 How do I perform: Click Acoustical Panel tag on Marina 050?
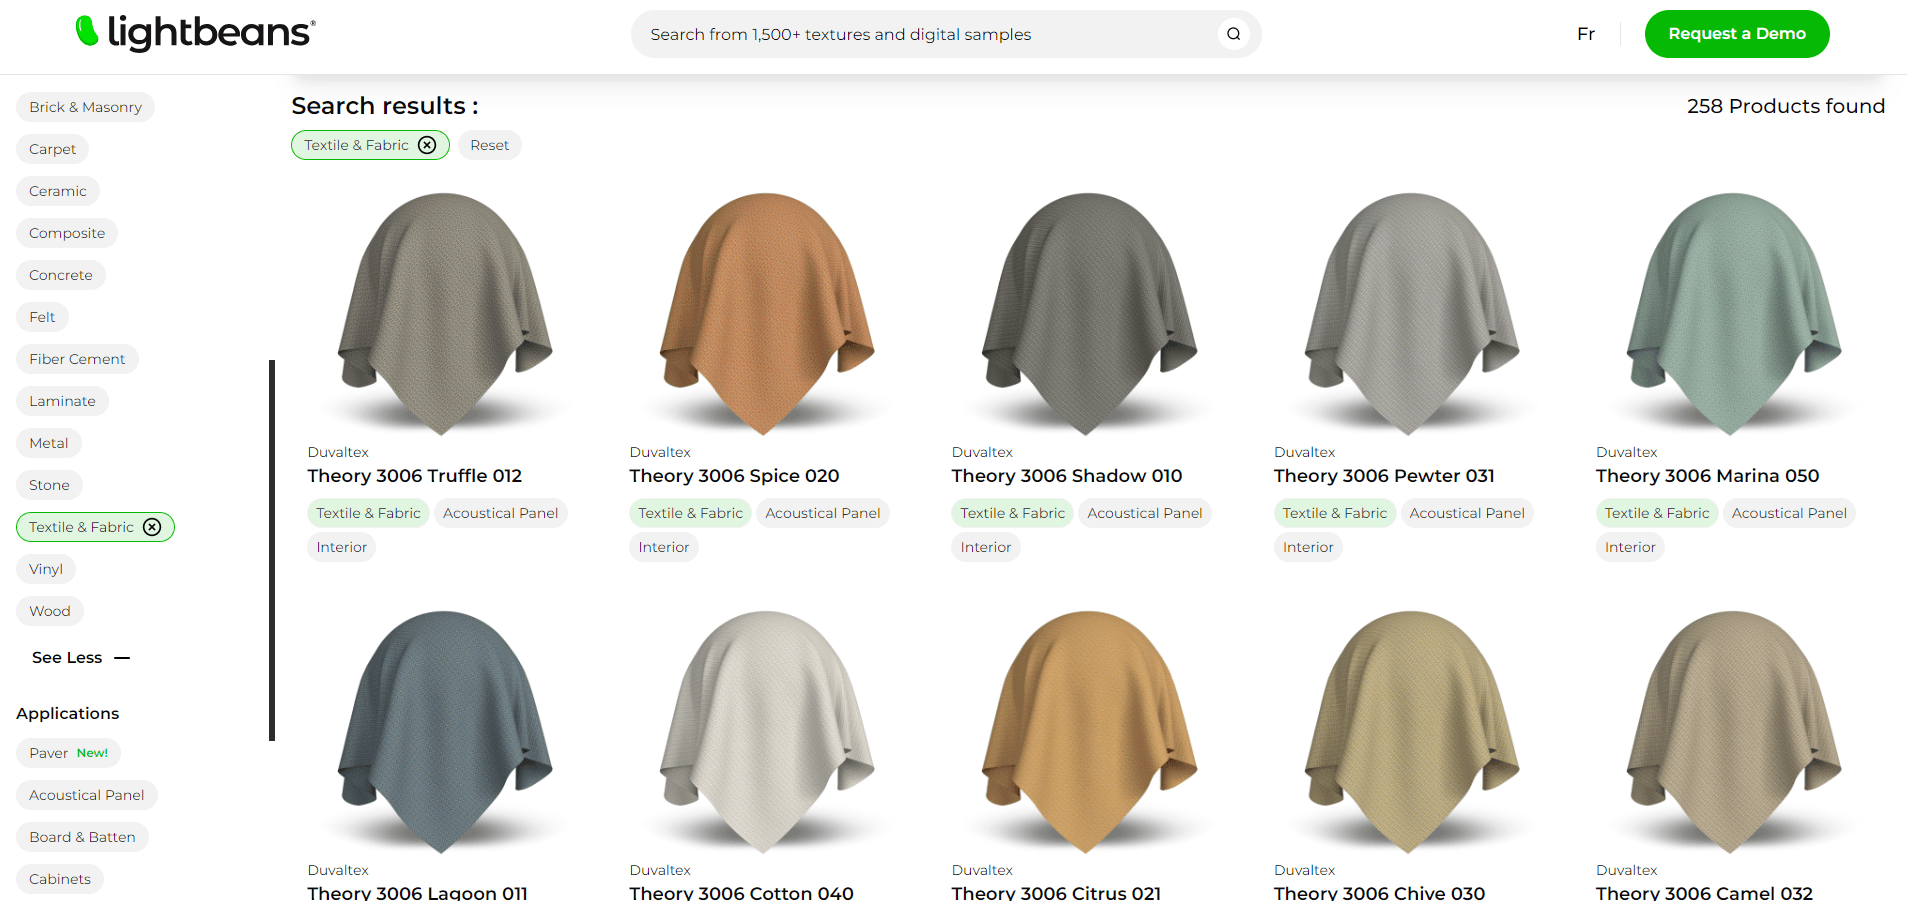(x=1789, y=513)
